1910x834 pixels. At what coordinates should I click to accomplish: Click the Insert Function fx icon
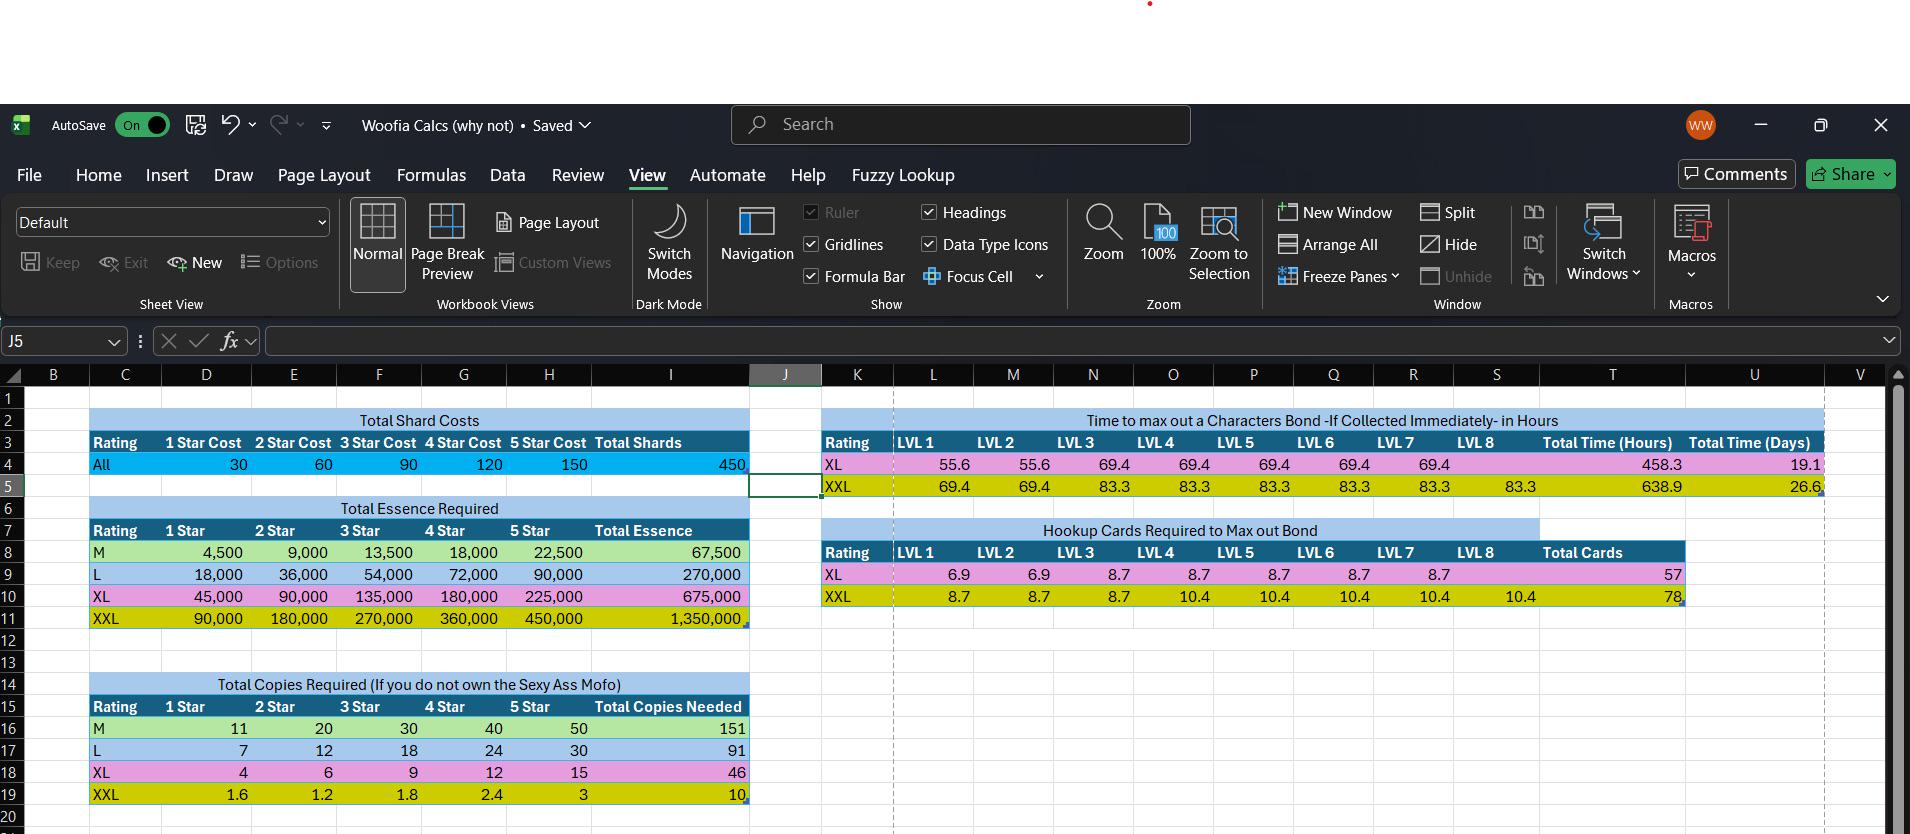[x=229, y=341]
